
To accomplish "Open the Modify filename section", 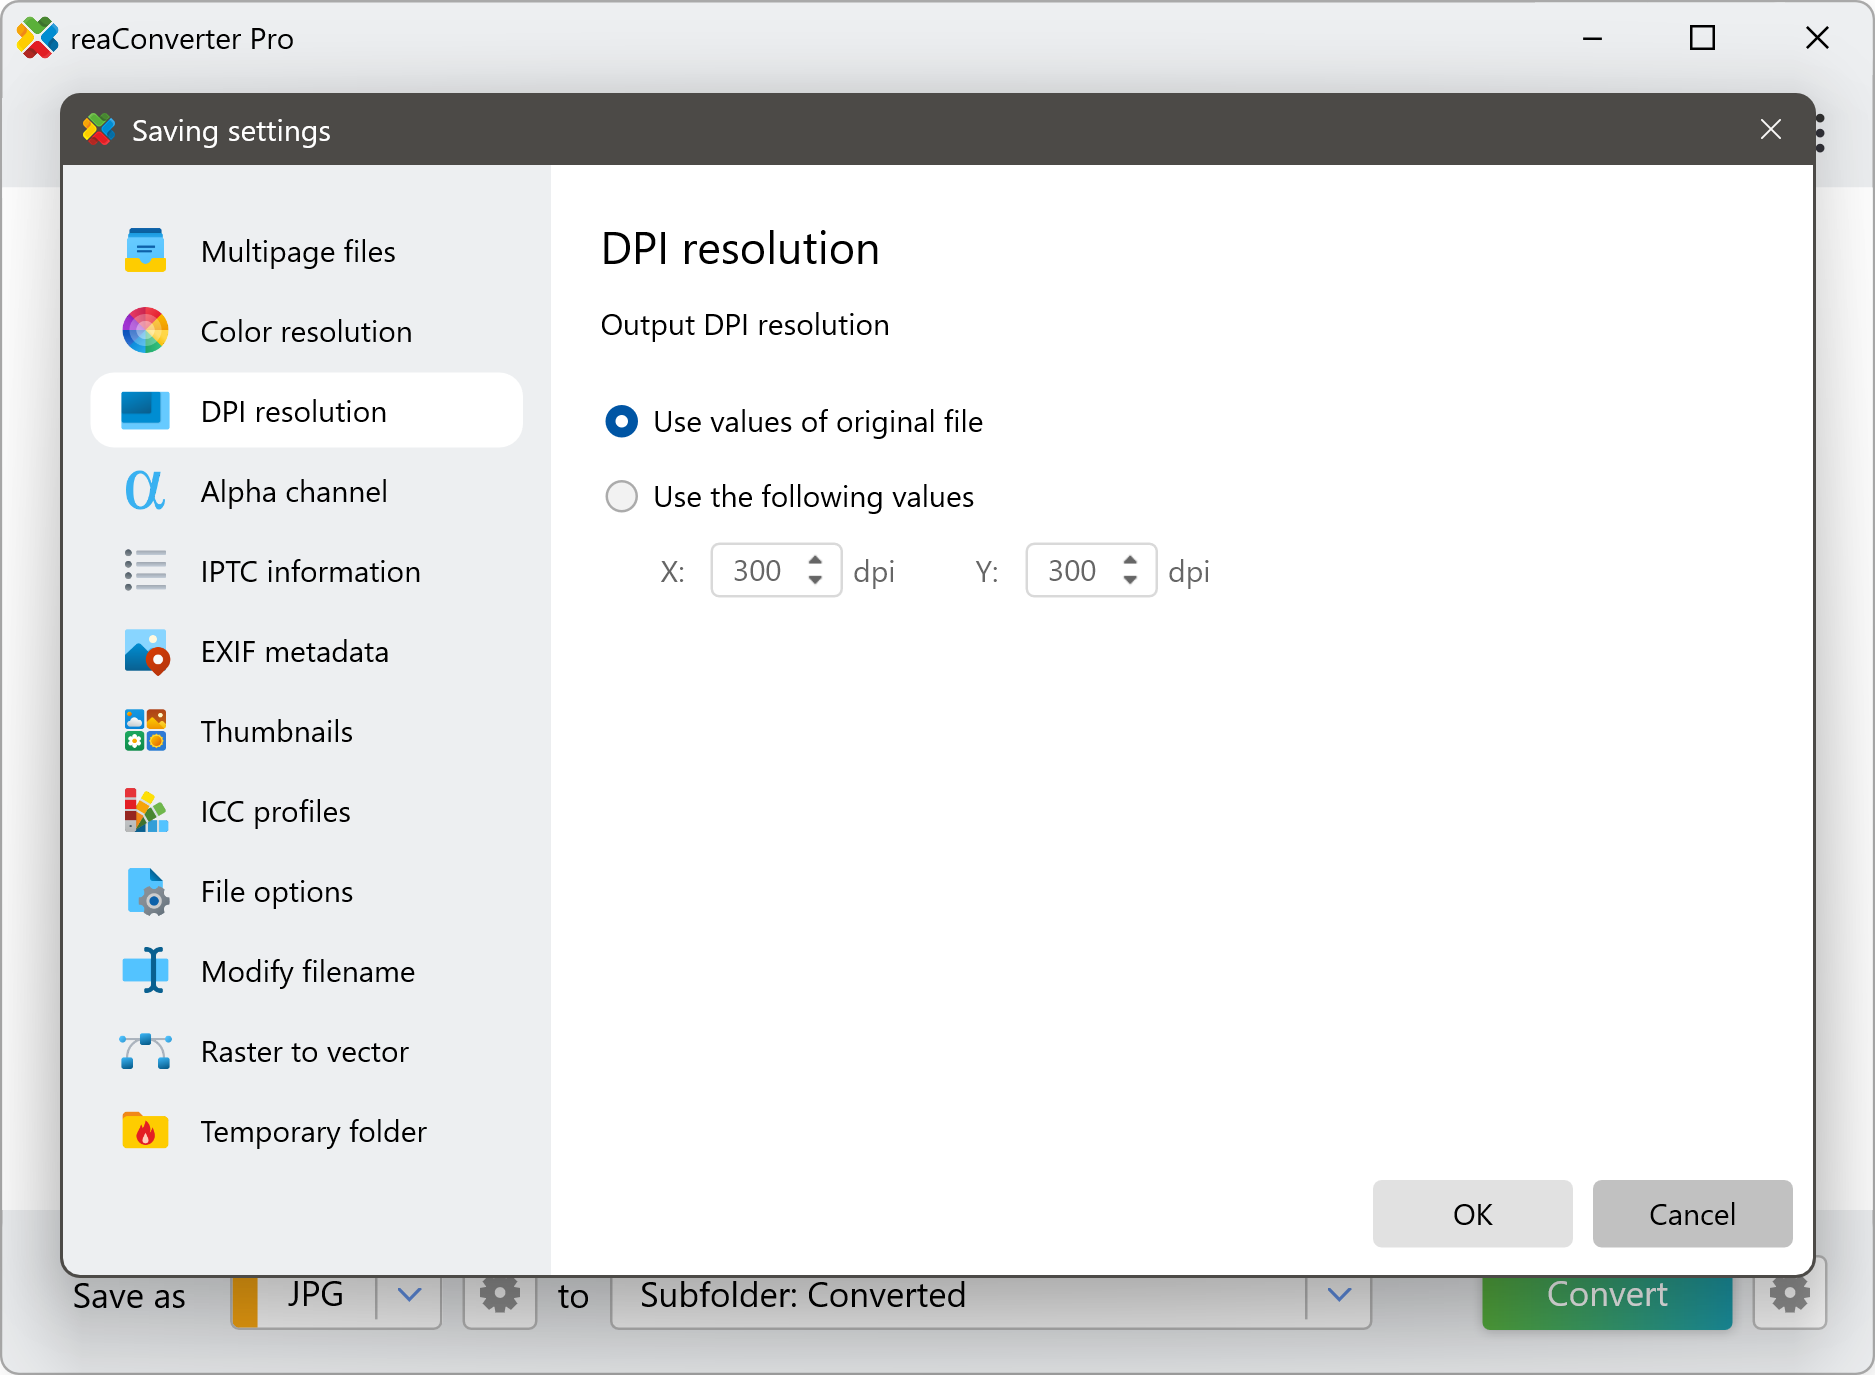I will 307,972.
